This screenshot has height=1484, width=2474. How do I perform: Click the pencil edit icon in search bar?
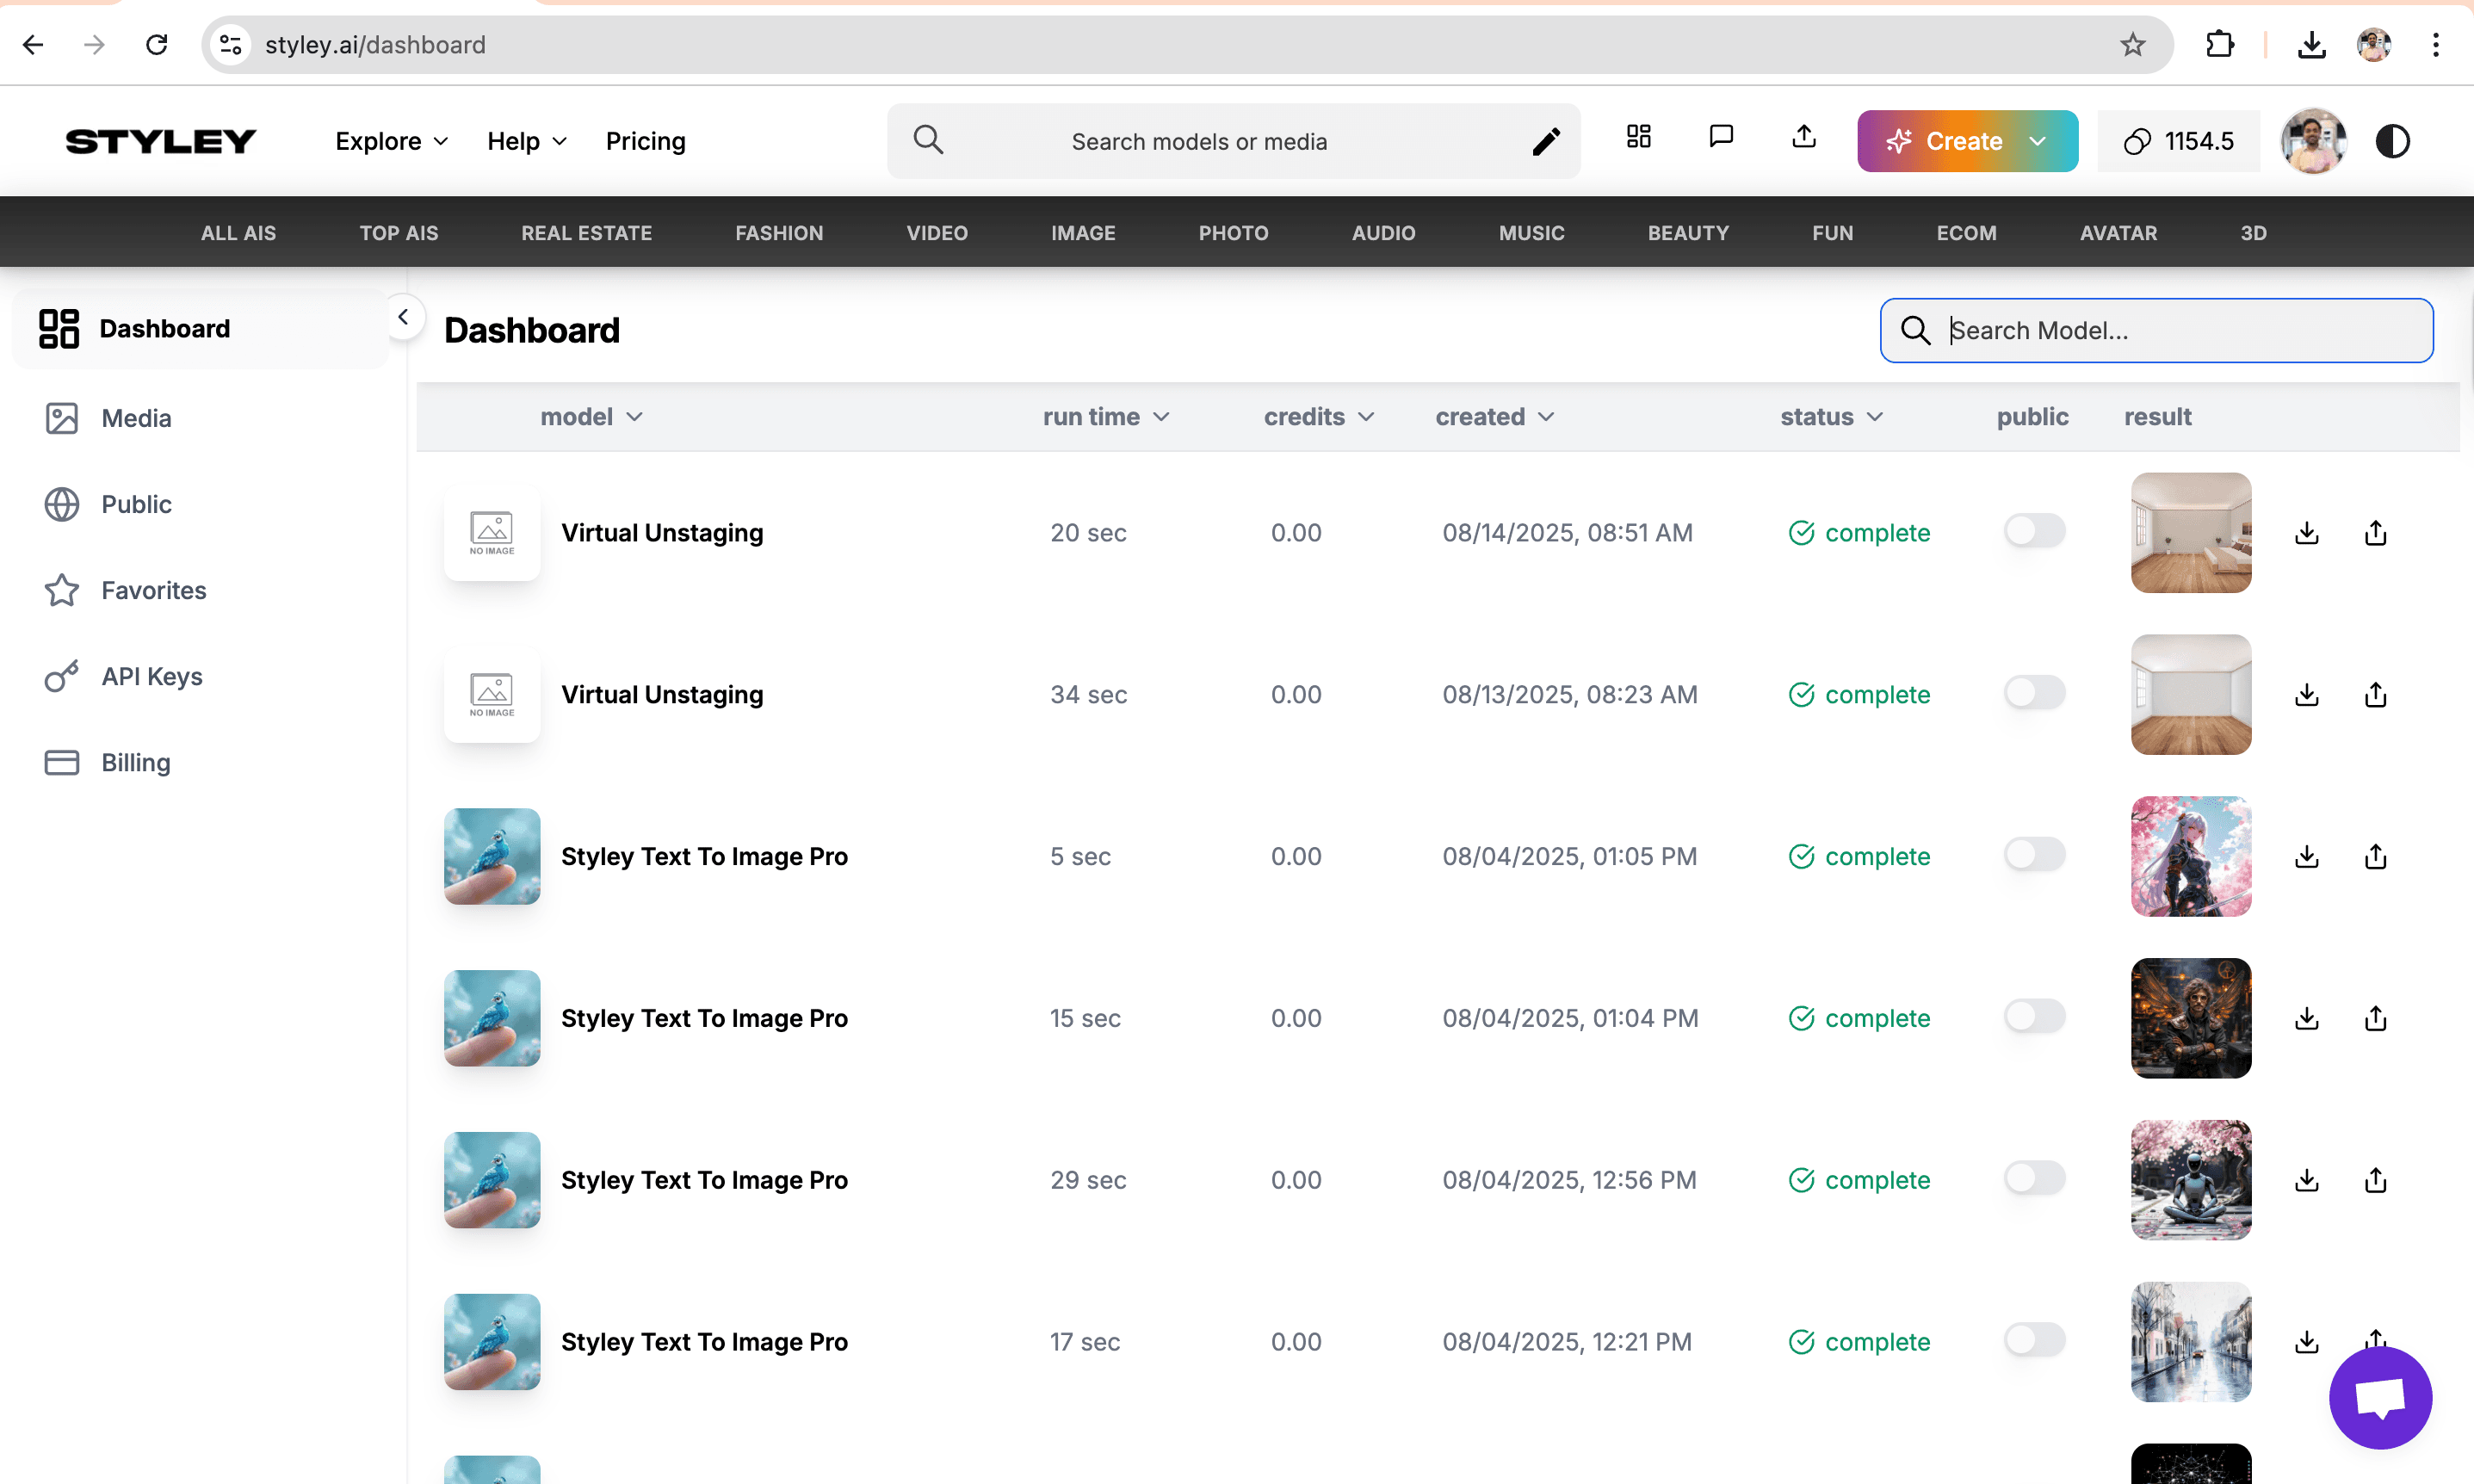pos(1545,141)
